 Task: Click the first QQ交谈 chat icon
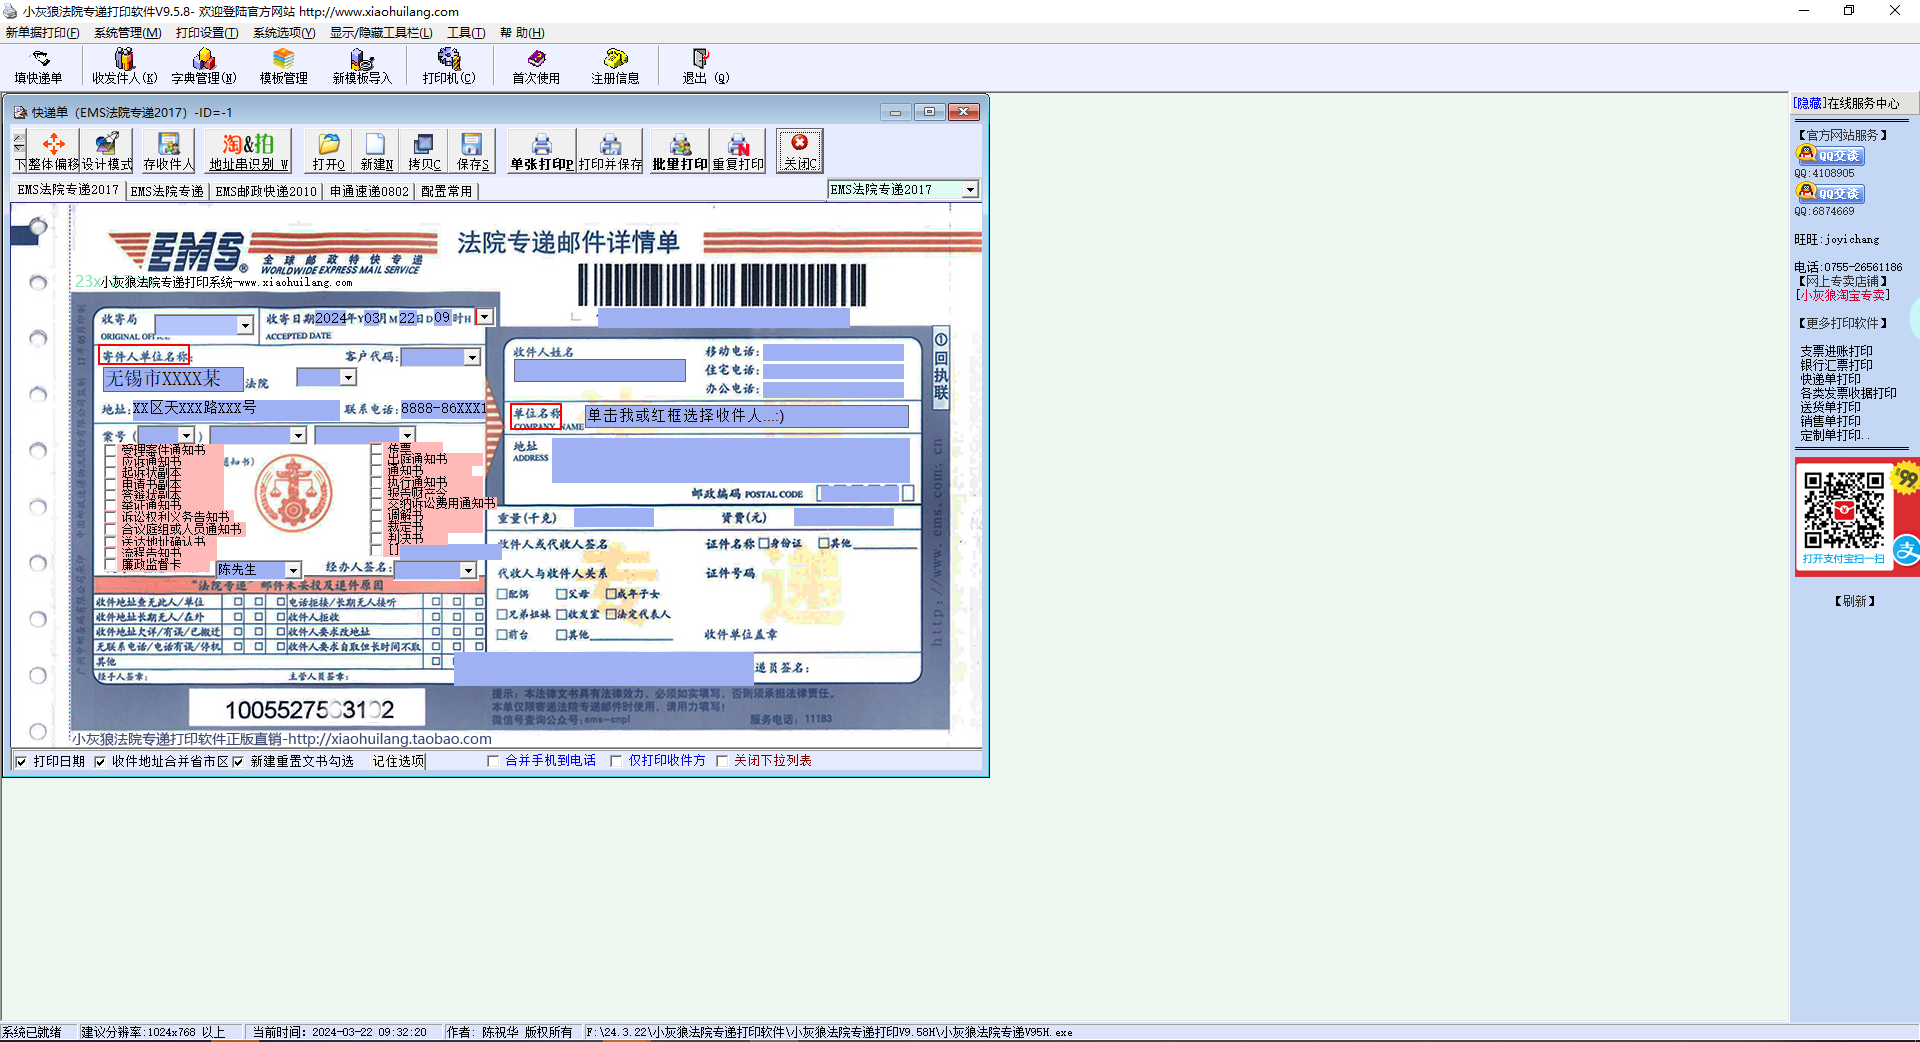(1830, 155)
